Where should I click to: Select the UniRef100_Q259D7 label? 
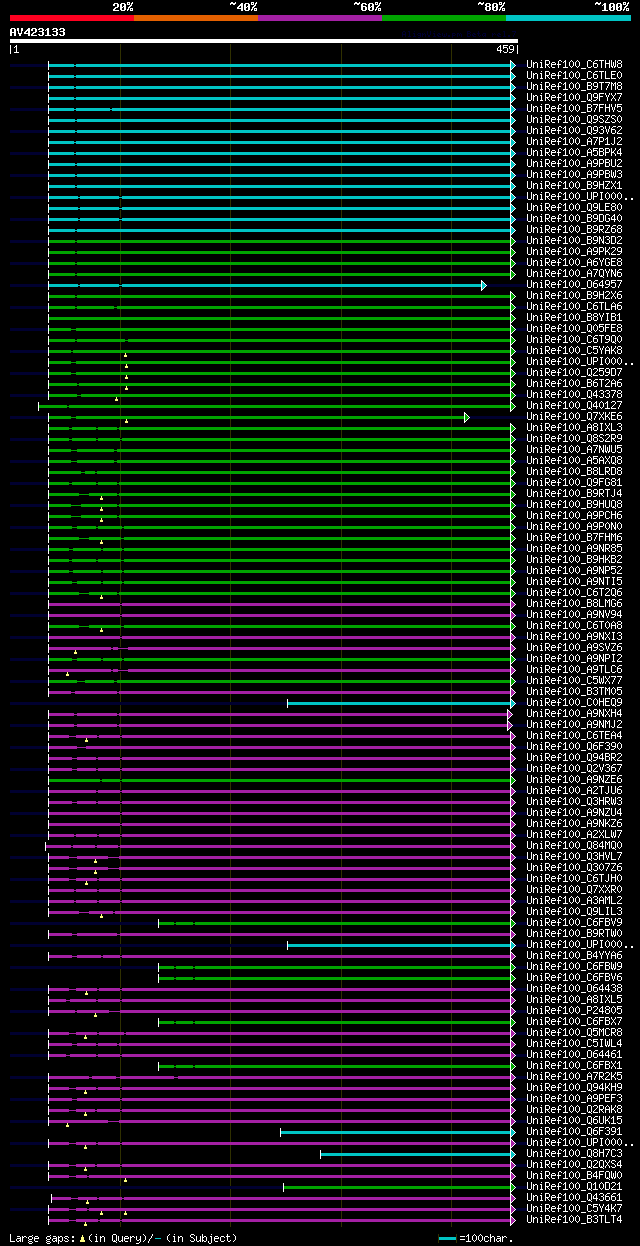[574, 372]
